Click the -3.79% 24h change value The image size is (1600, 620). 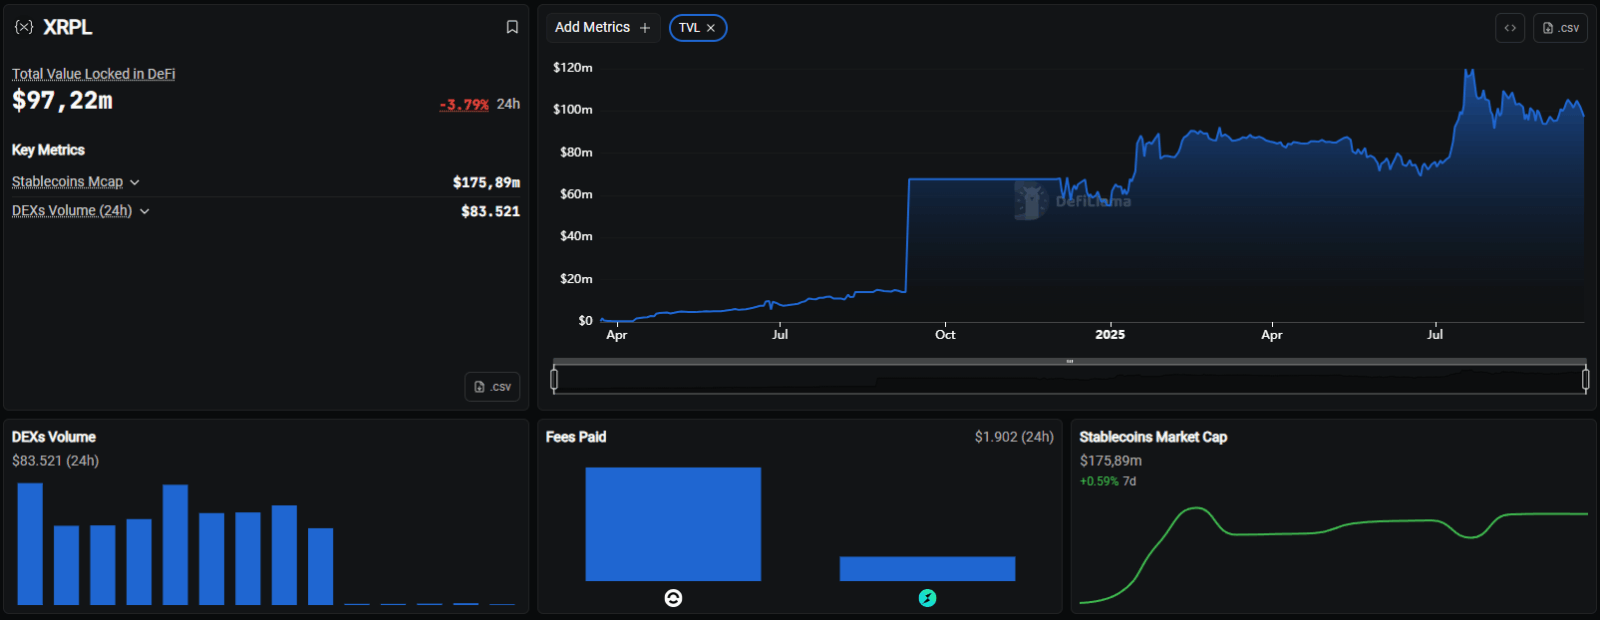click(464, 104)
